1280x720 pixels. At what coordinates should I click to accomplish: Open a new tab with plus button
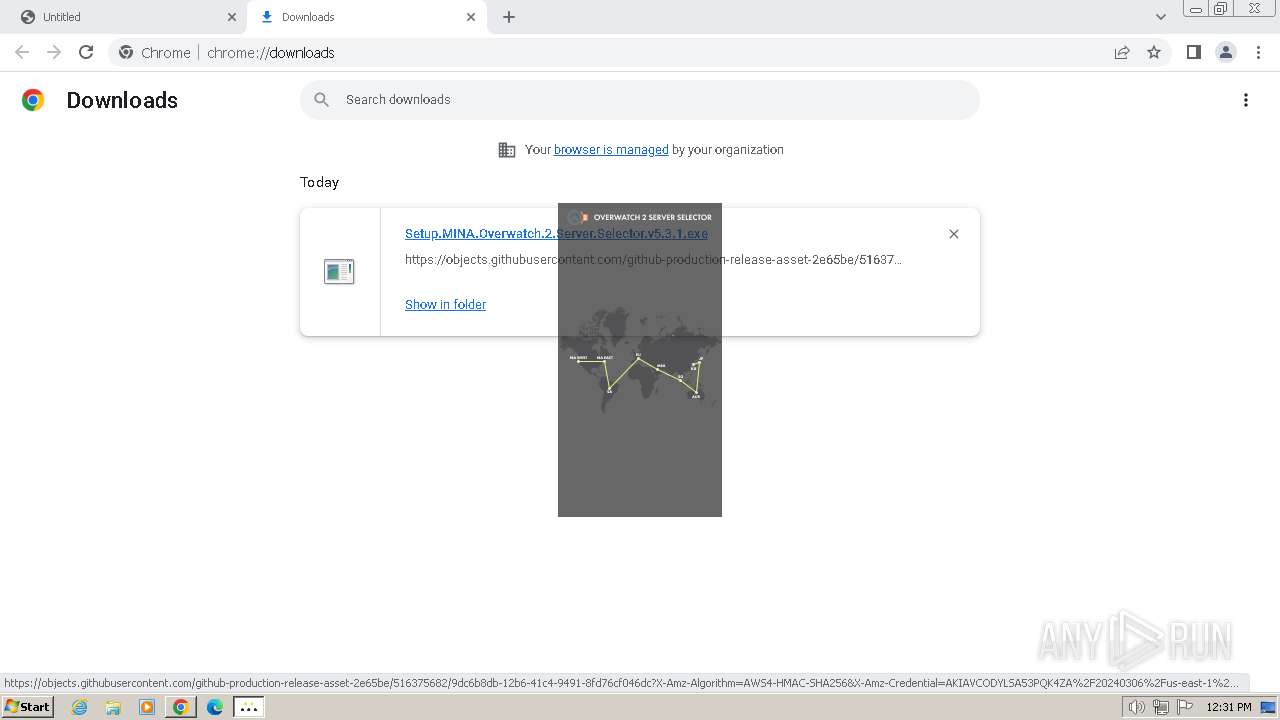pyautogui.click(x=509, y=17)
